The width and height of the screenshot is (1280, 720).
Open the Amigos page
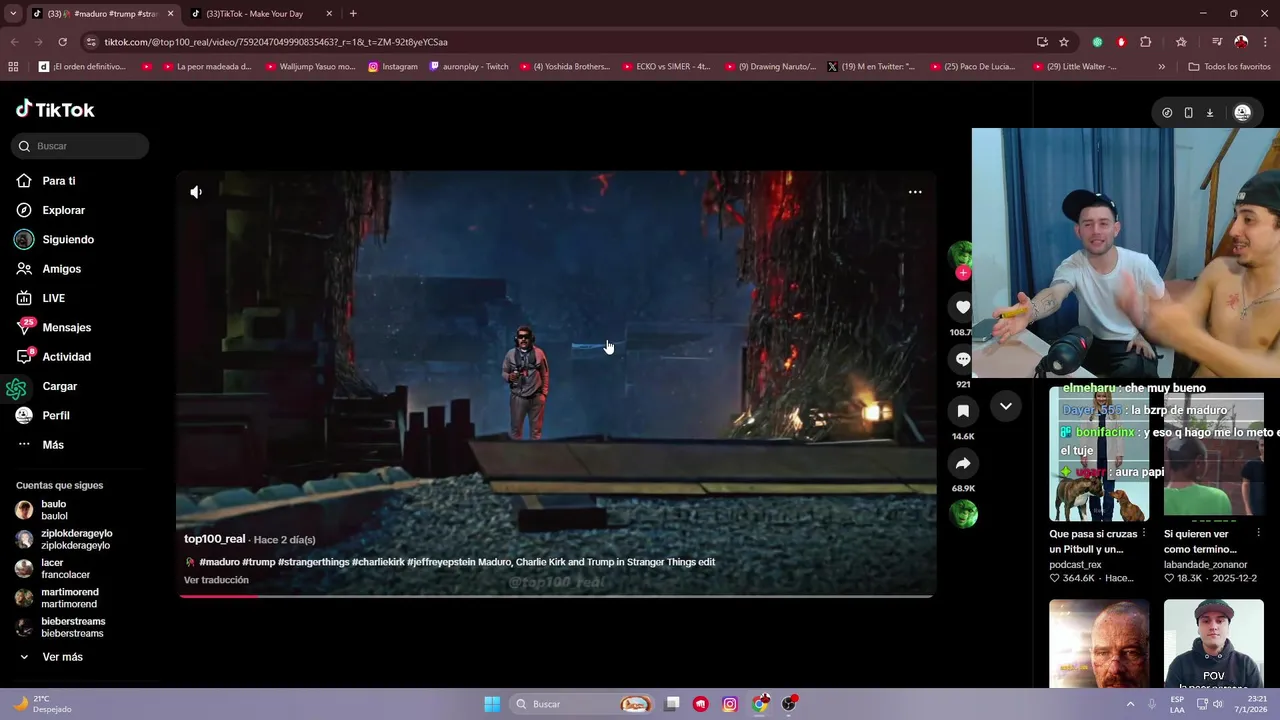click(x=61, y=269)
